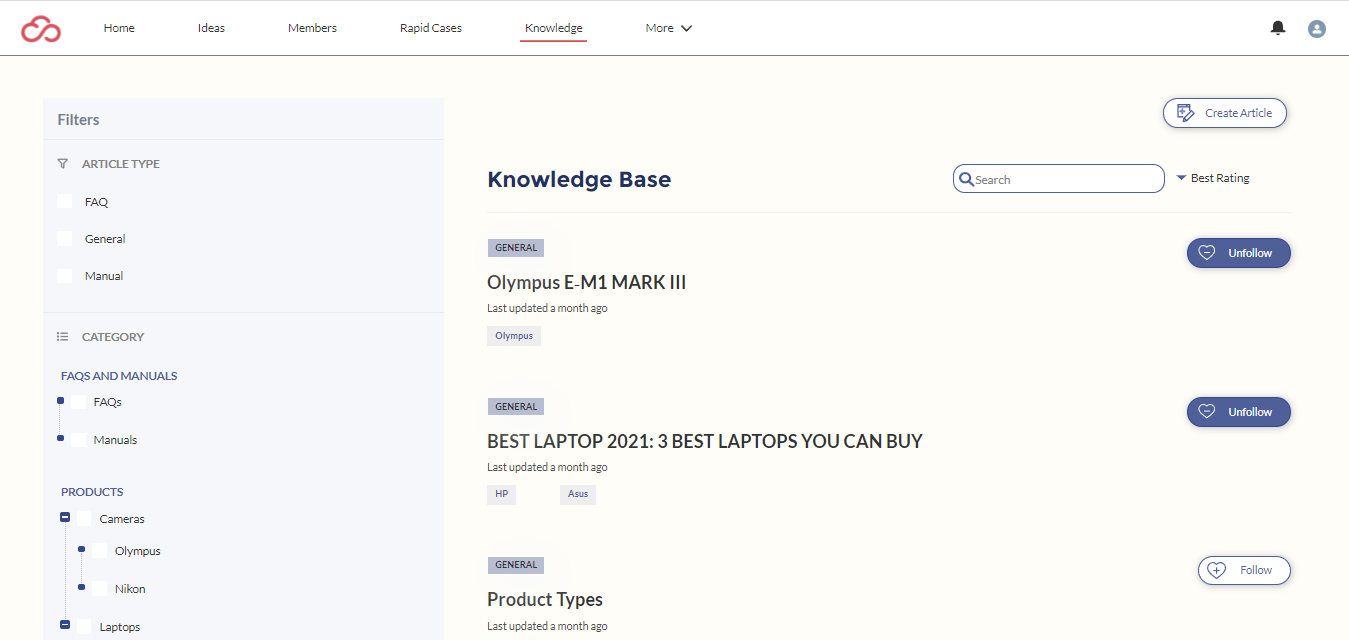
Task: Open the Rapid Cases tab
Action: [431, 28]
